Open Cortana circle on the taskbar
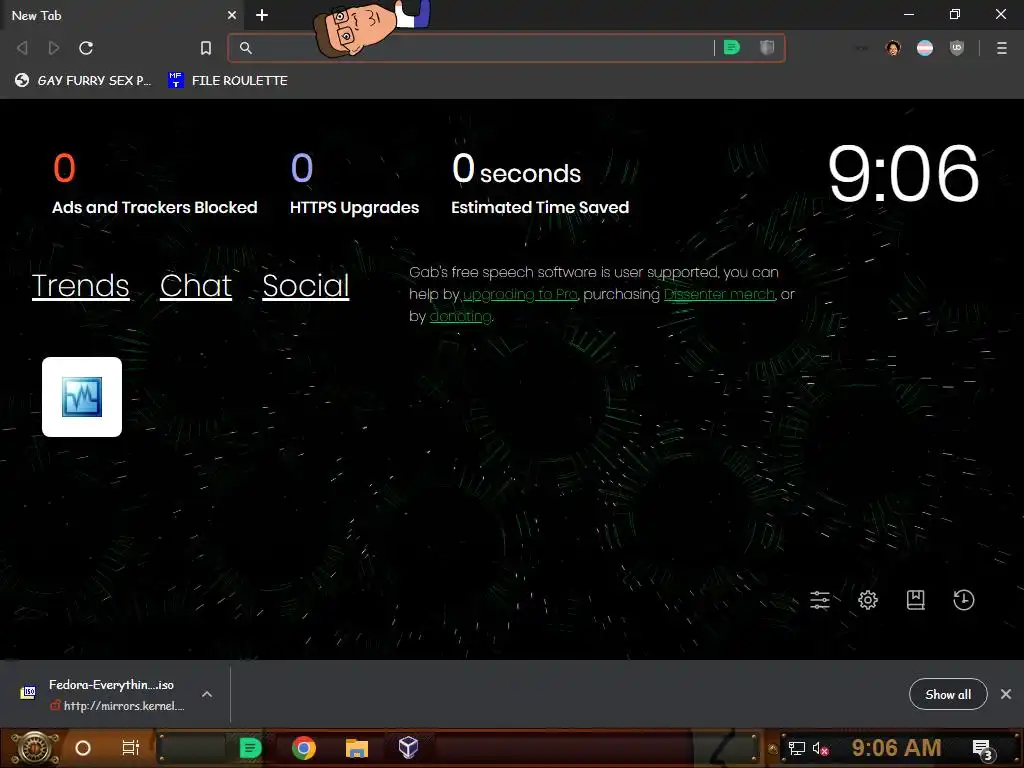Viewport: 1024px width, 768px height. coord(83,748)
